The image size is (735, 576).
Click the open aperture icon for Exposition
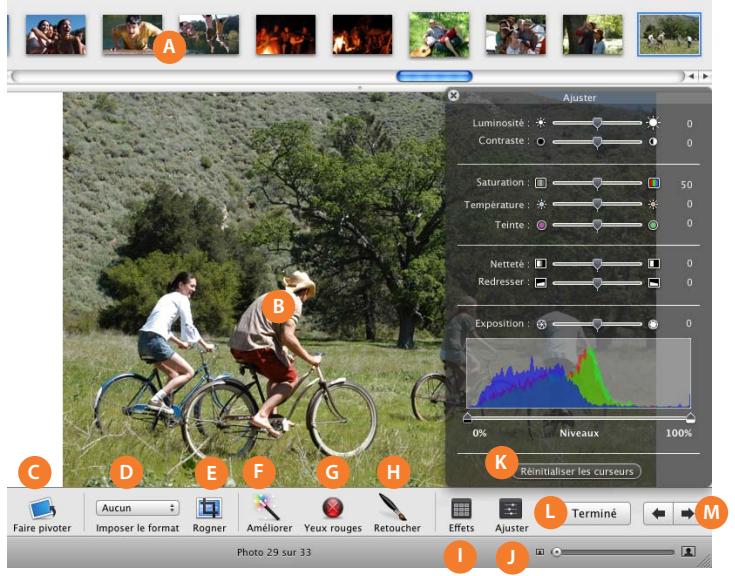pos(653,324)
